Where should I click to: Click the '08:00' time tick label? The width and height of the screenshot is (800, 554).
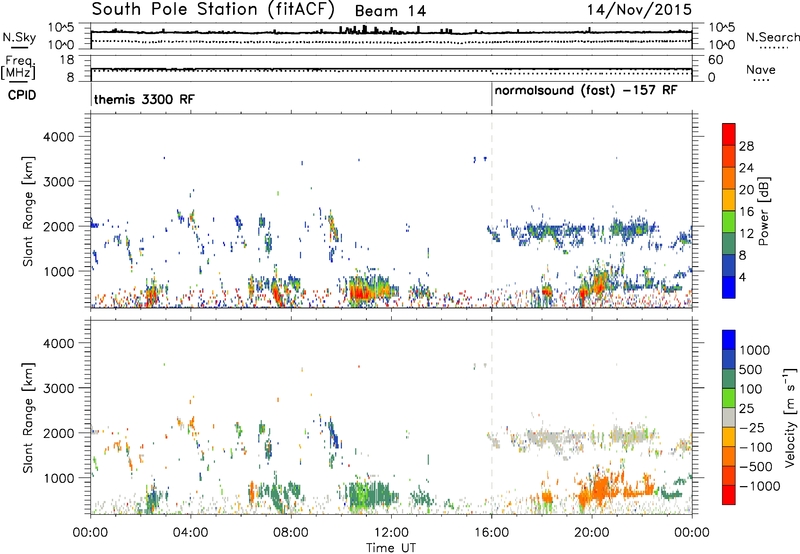tap(291, 533)
